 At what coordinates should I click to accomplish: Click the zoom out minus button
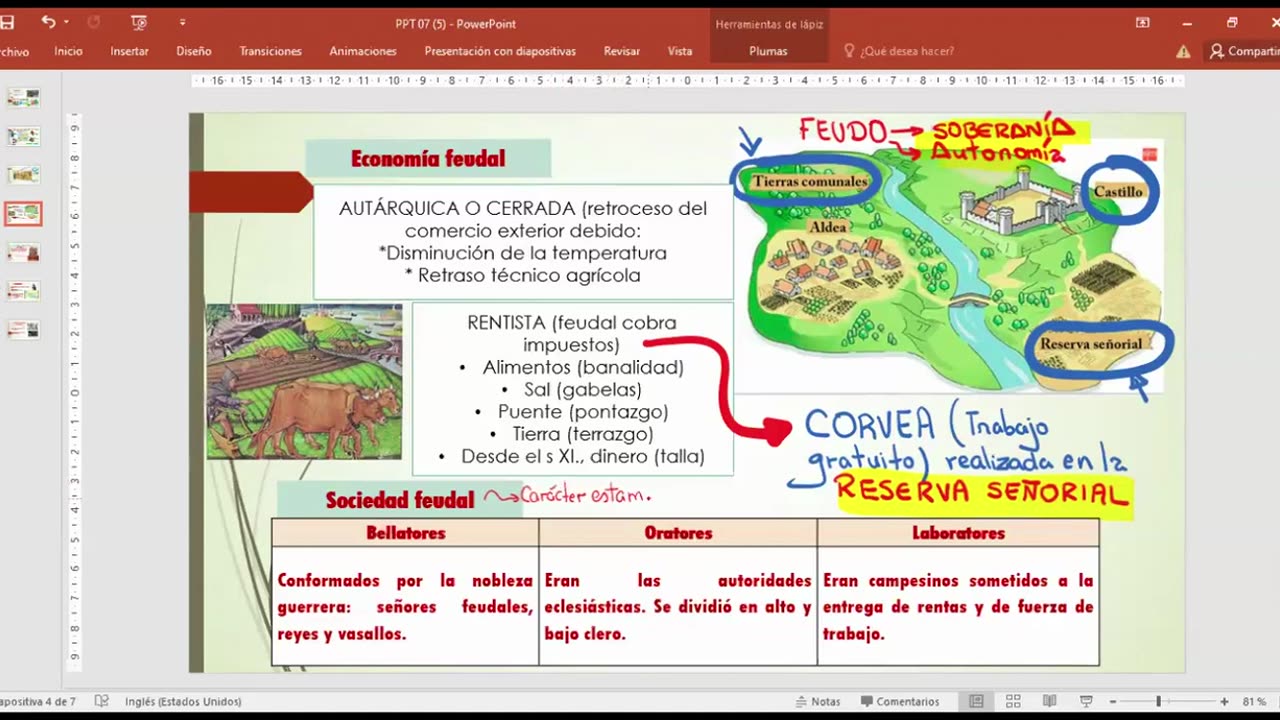pos(1113,702)
